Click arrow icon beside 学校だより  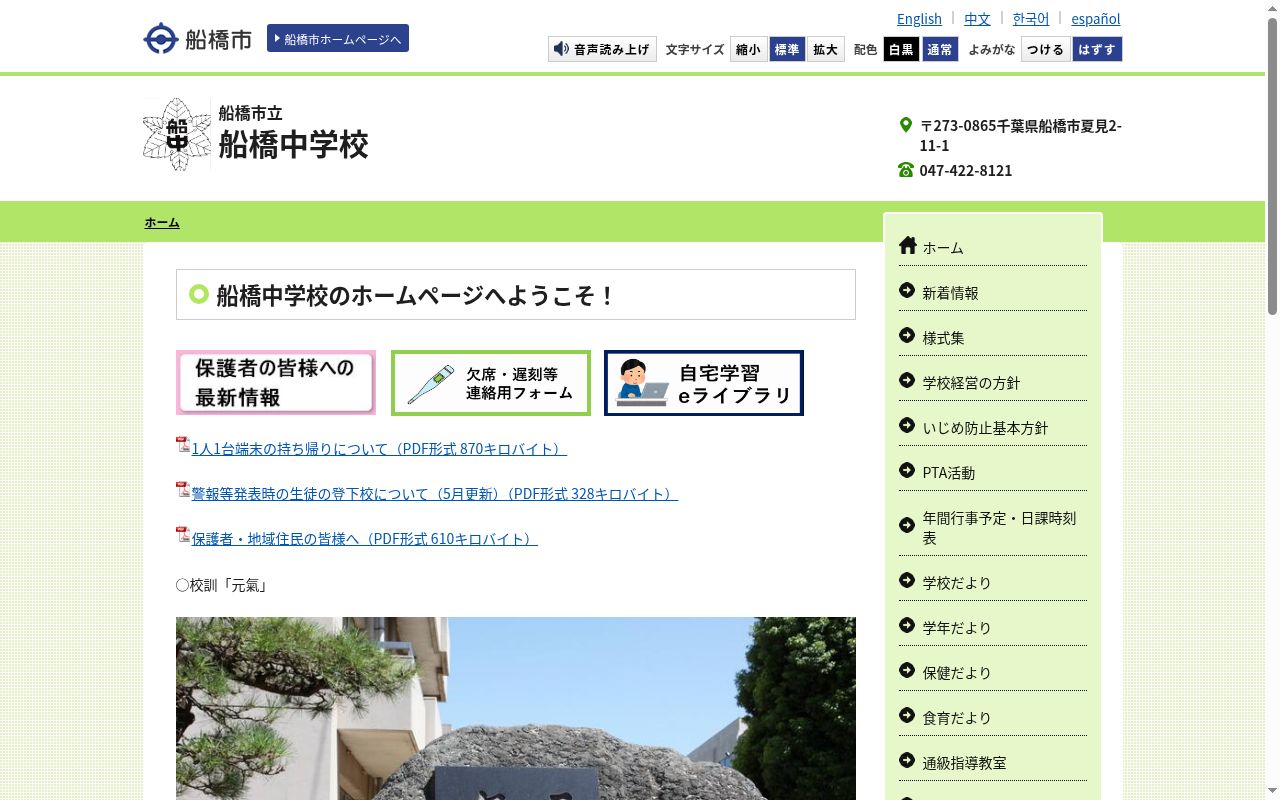907,580
